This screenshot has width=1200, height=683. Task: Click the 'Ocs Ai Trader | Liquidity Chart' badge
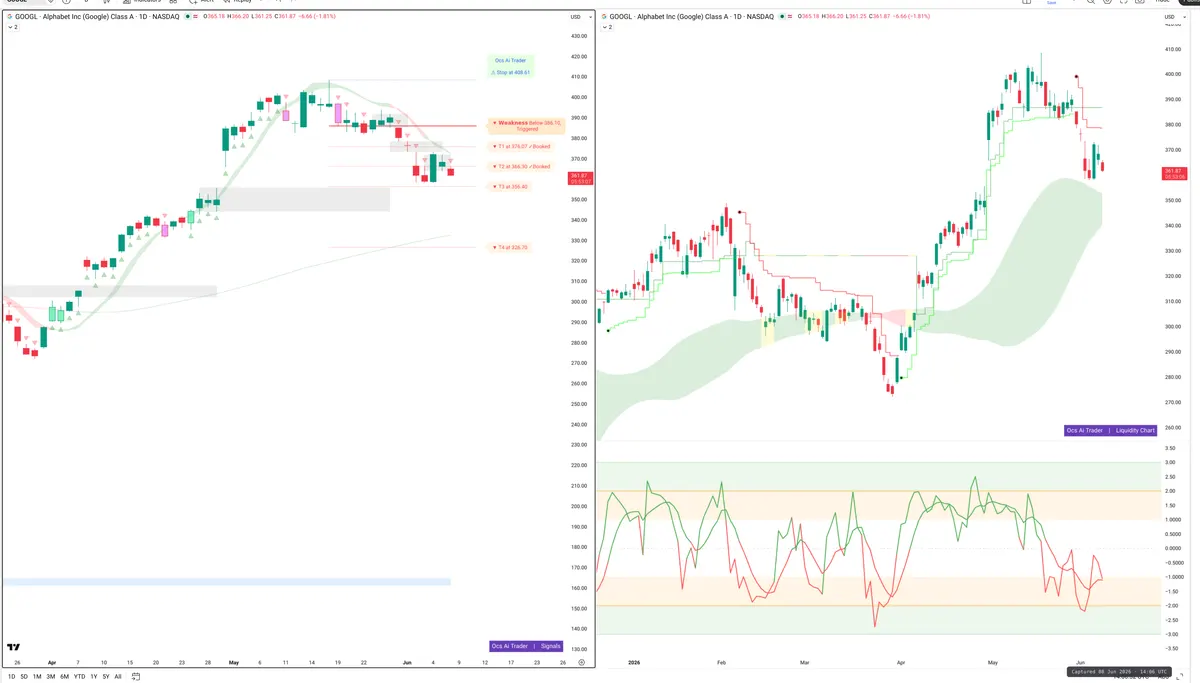1111,430
